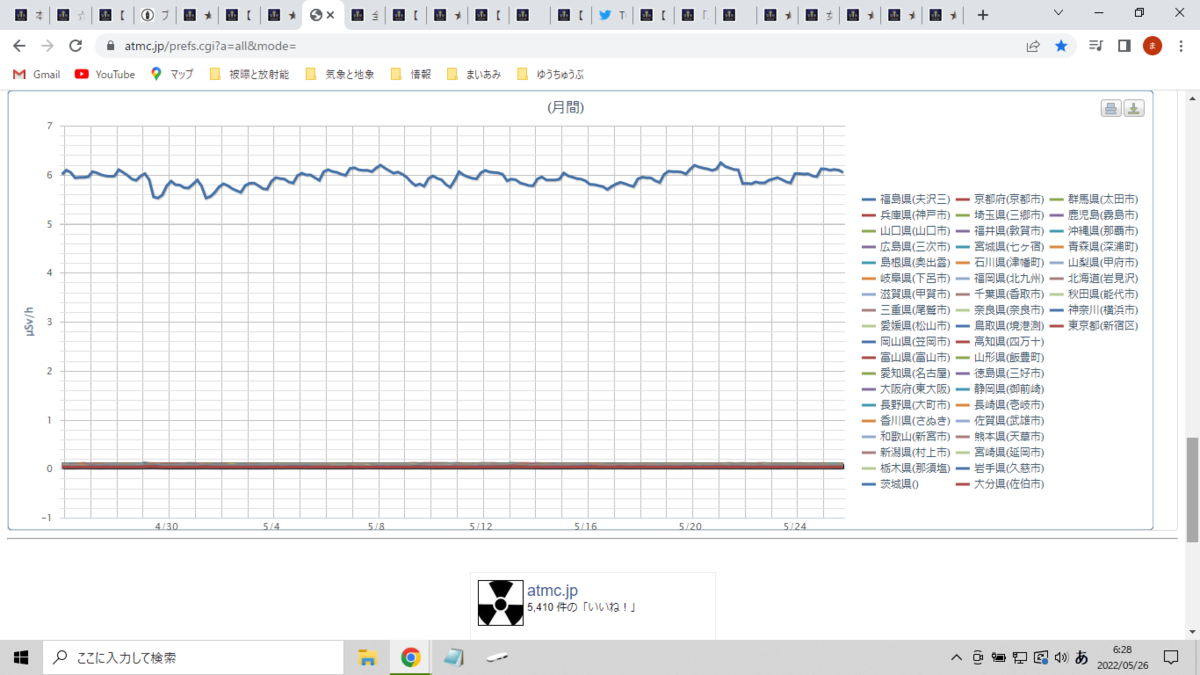Open the Chrome profile avatar

pyautogui.click(x=1152, y=46)
